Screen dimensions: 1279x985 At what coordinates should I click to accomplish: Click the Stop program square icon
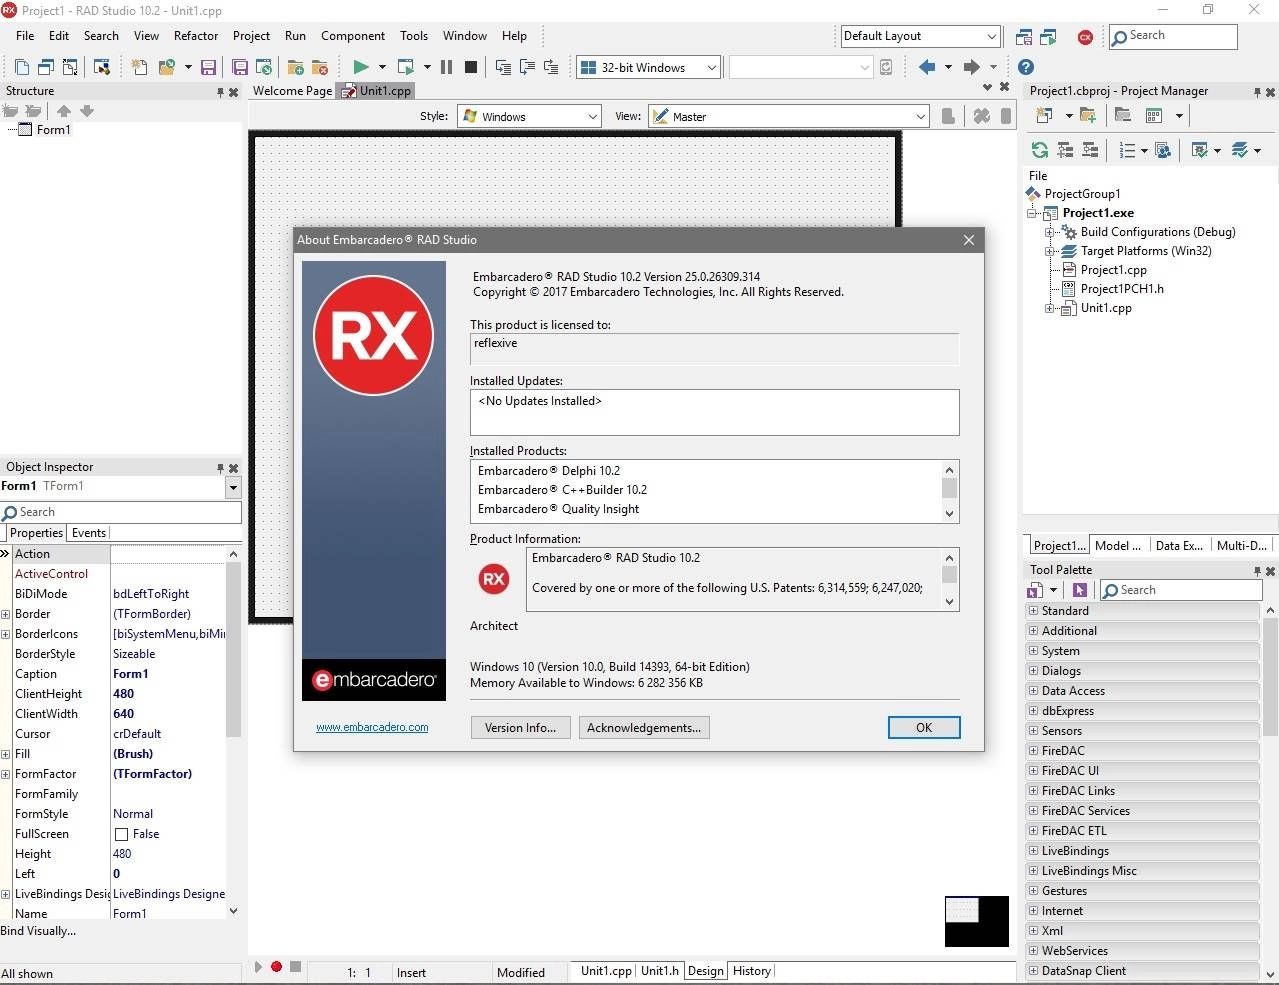click(x=471, y=67)
